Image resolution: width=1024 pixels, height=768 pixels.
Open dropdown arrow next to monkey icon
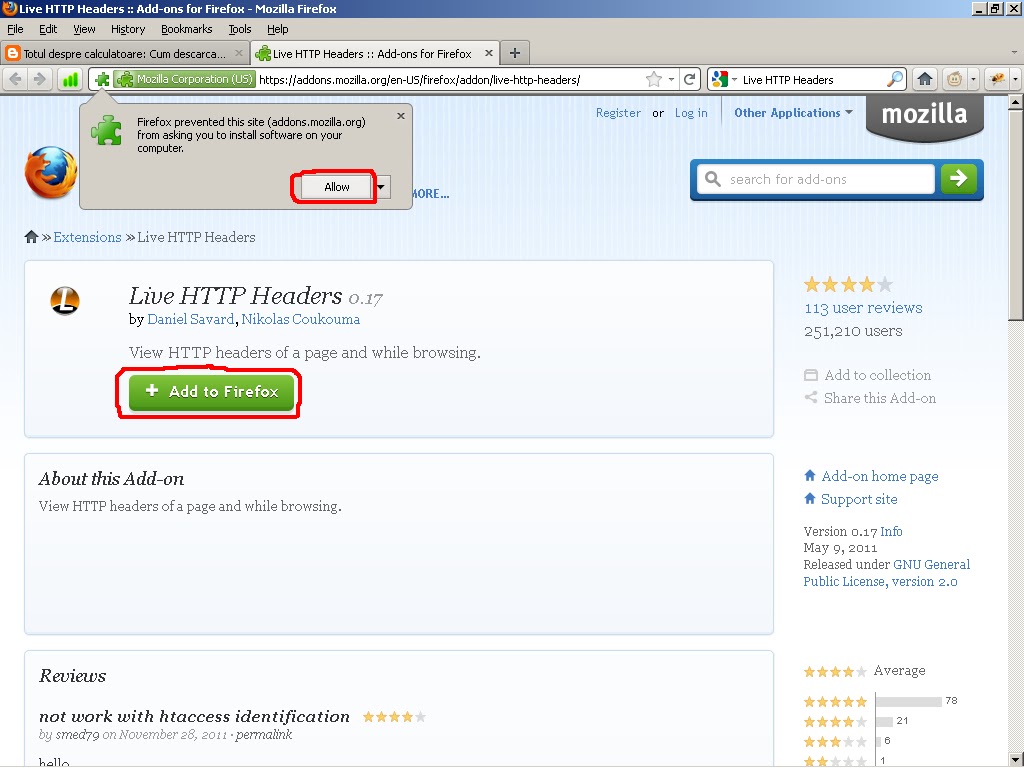click(973, 80)
